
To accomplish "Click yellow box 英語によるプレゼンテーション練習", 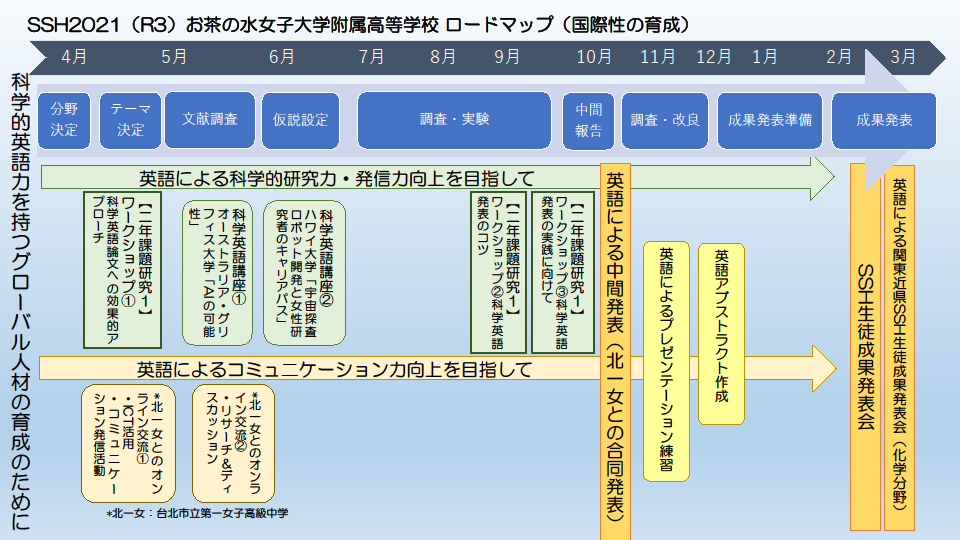I will (666, 361).
